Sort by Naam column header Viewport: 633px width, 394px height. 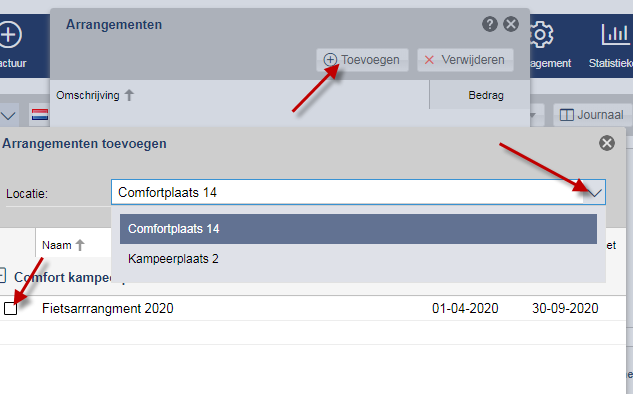tap(63, 245)
